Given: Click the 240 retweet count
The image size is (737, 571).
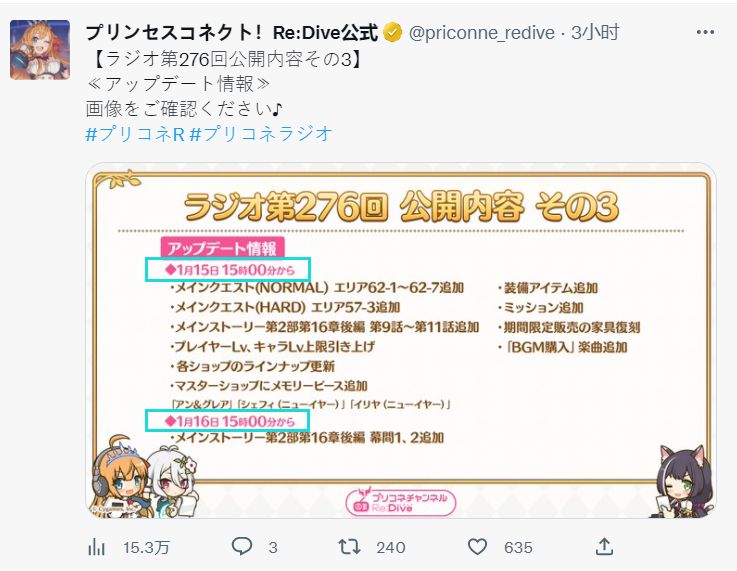Looking at the screenshot, I should pyautogui.click(x=391, y=548).
